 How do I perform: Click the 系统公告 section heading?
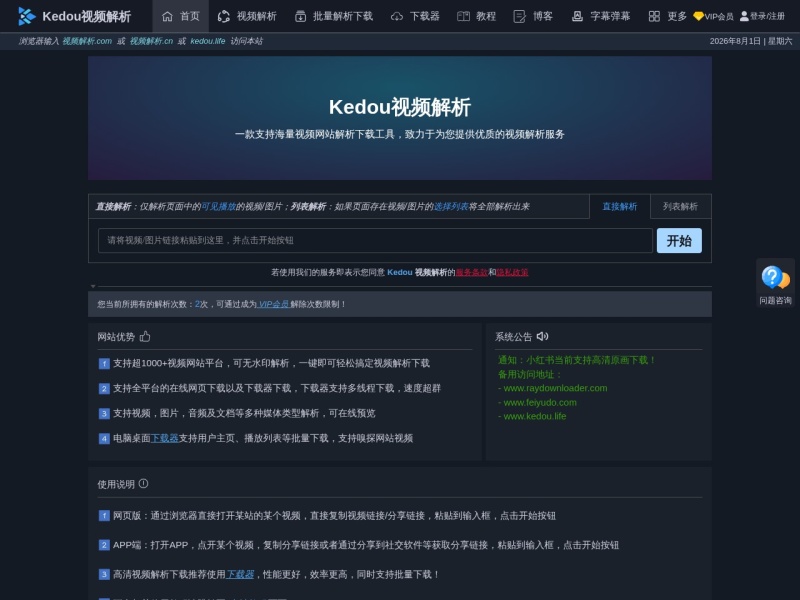513,337
